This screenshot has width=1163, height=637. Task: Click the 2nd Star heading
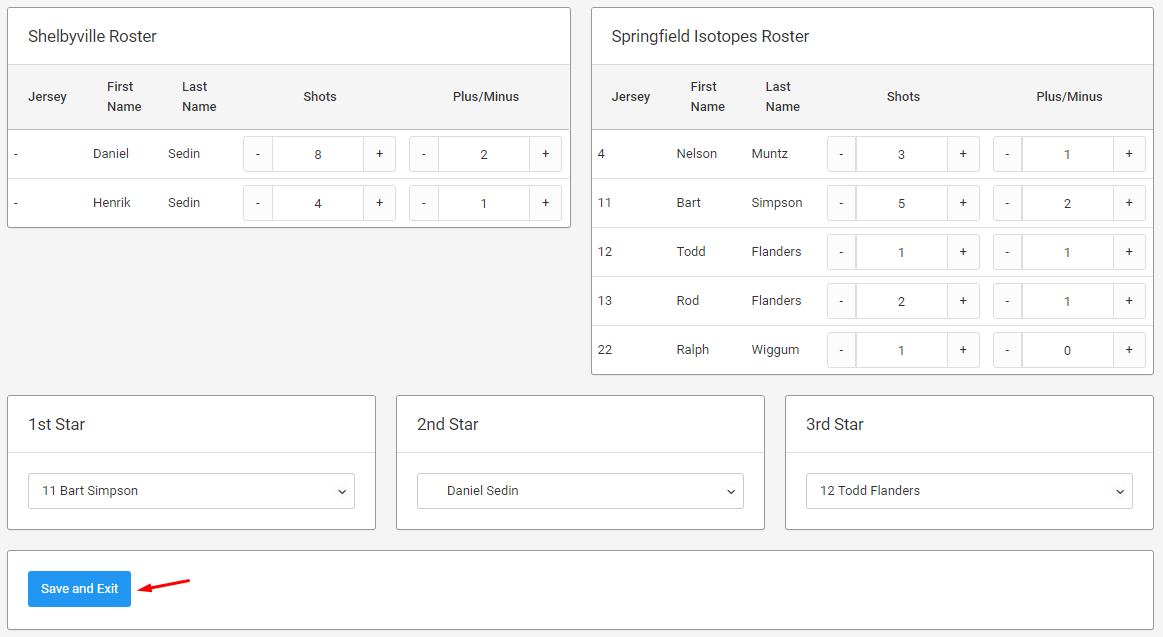click(447, 424)
